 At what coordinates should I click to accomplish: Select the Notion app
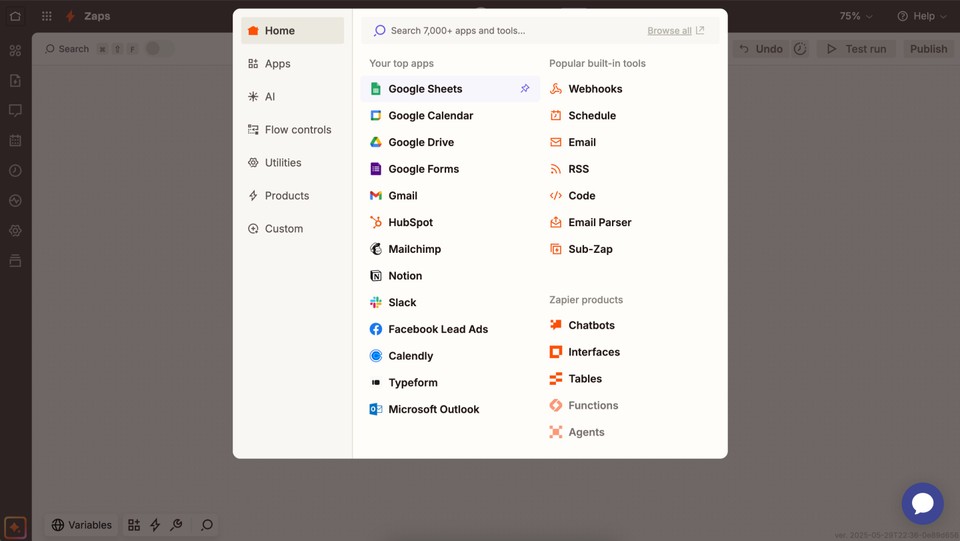[x=449, y=276]
